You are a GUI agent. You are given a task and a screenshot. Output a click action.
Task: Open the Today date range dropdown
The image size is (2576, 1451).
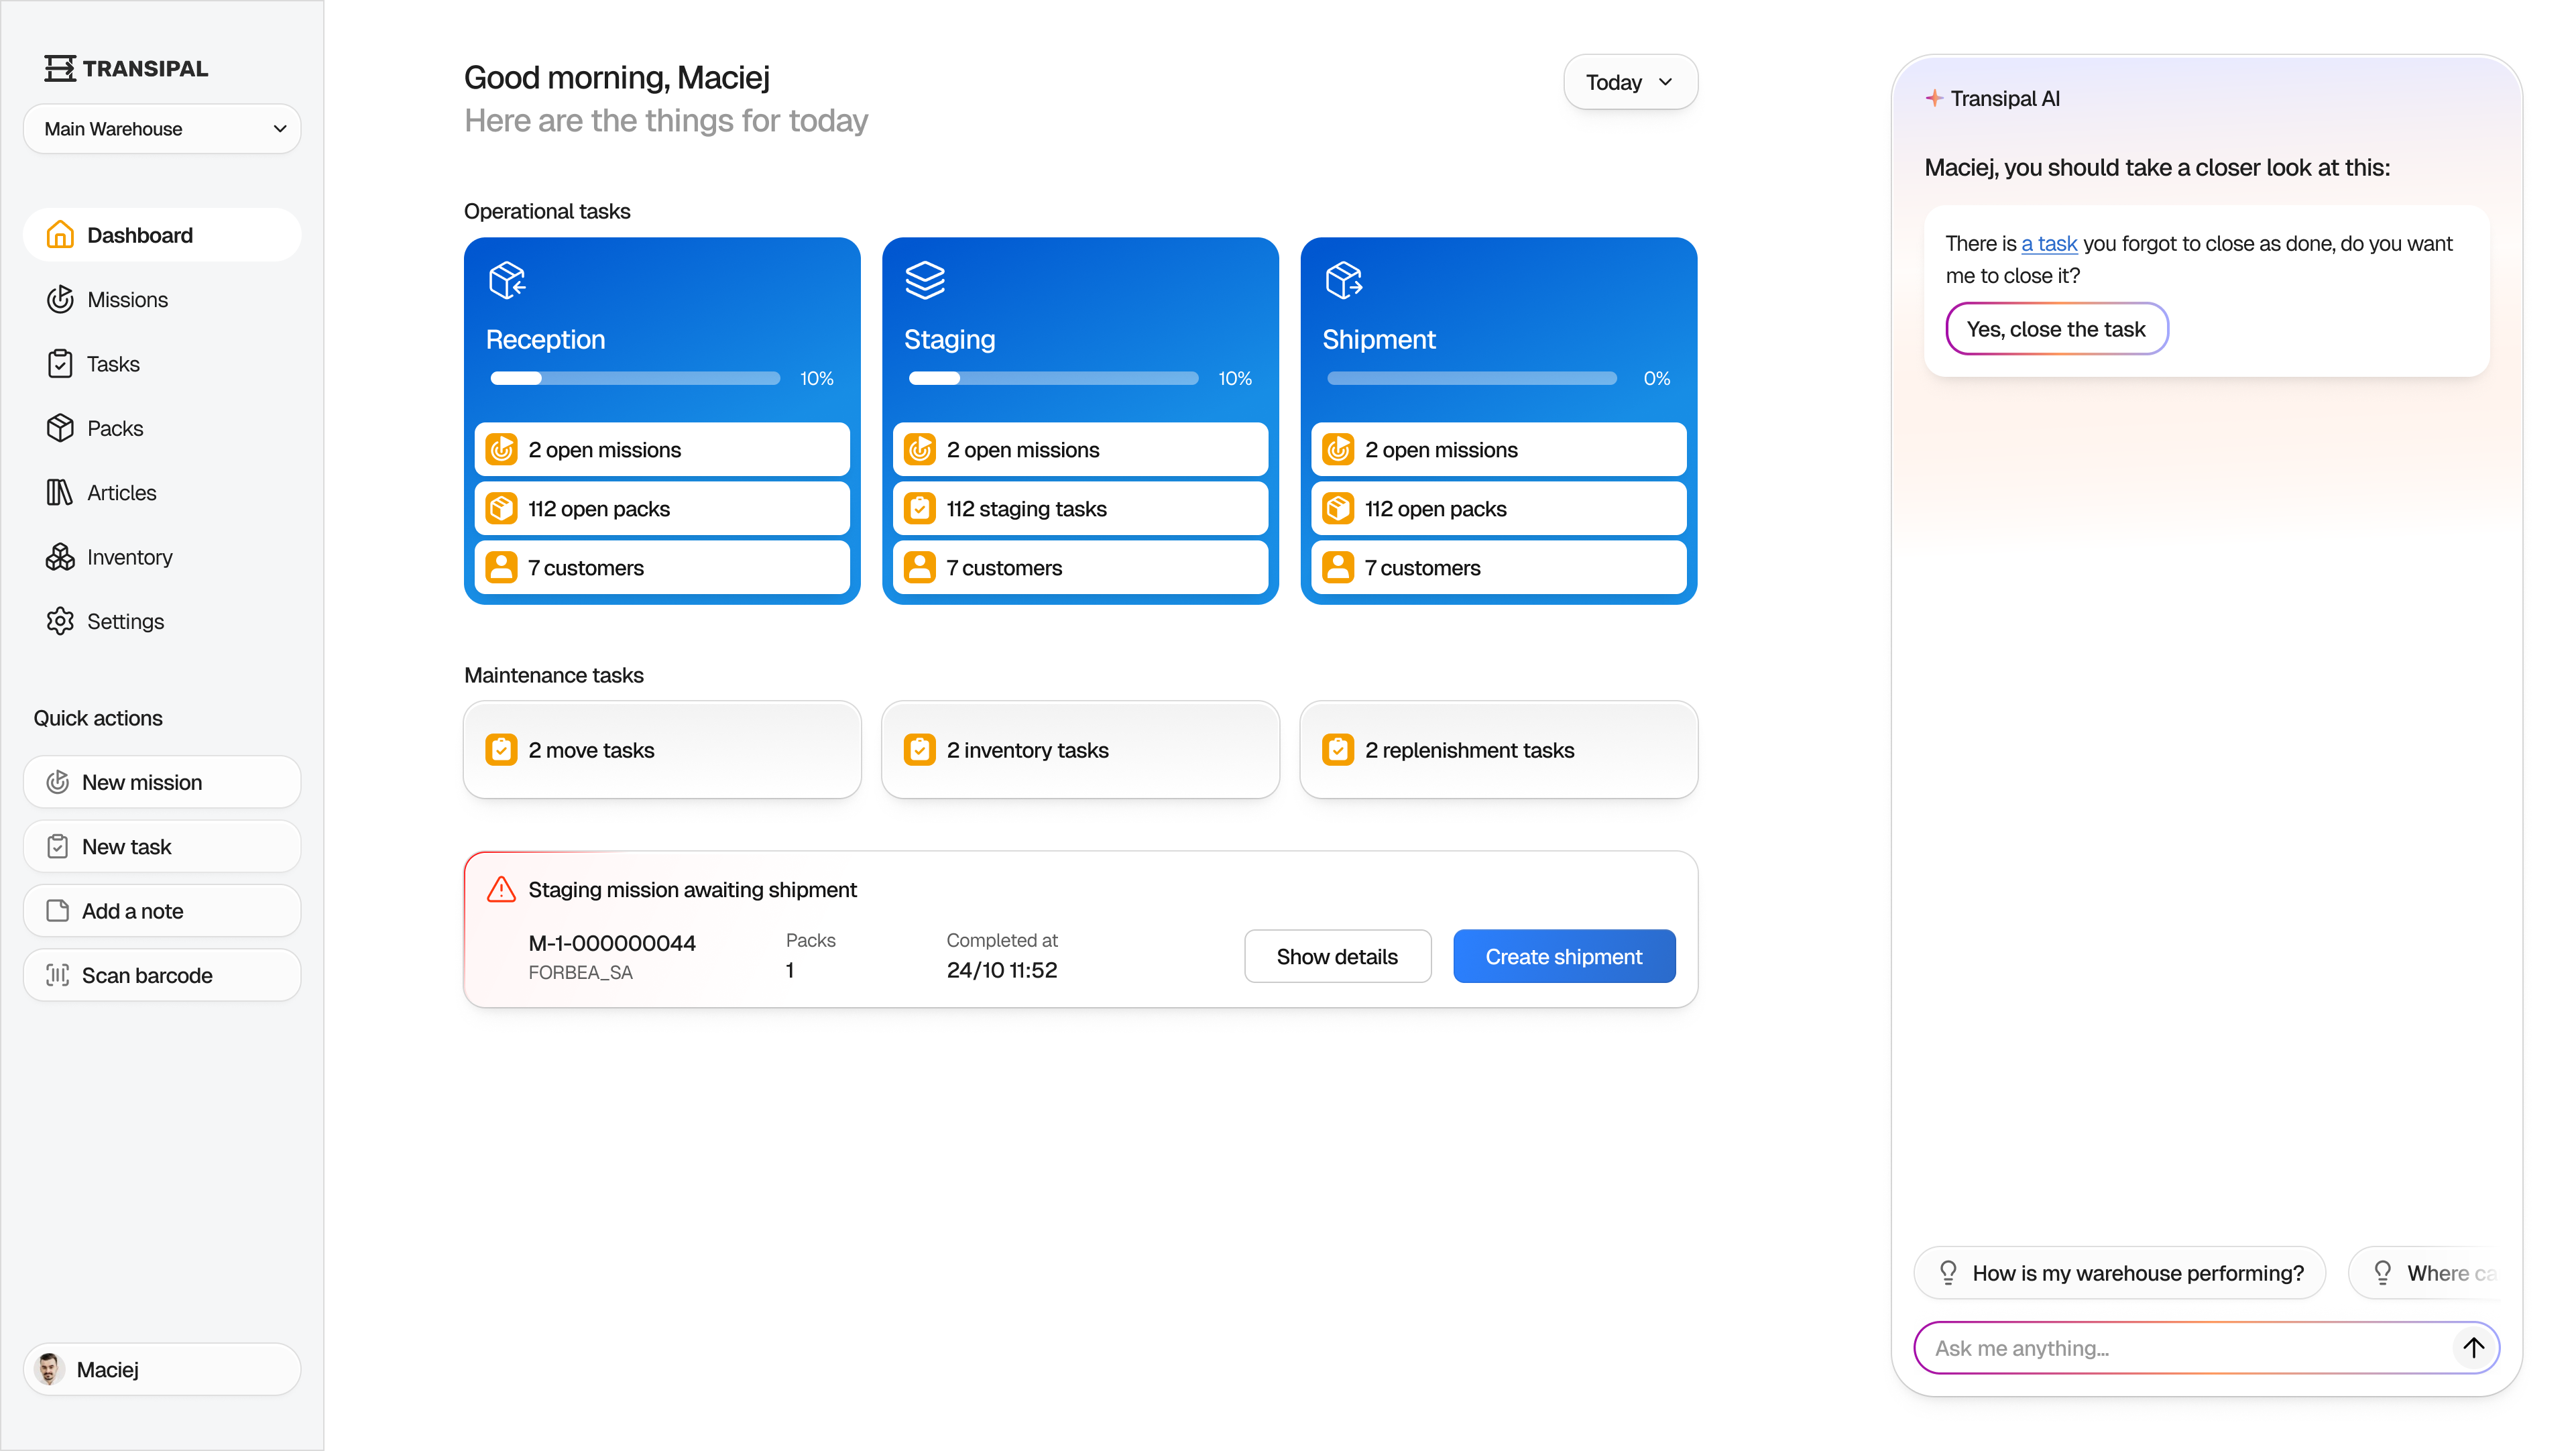[1631, 82]
